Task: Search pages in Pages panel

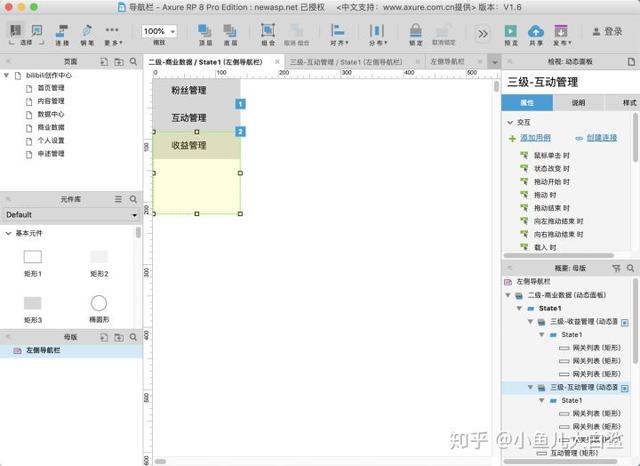Action: coord(133,62)
